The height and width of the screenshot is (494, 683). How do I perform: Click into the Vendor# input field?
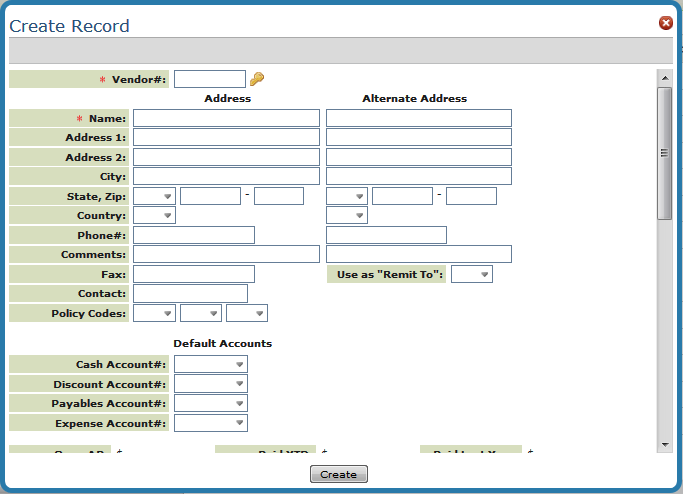pos(210,79)
